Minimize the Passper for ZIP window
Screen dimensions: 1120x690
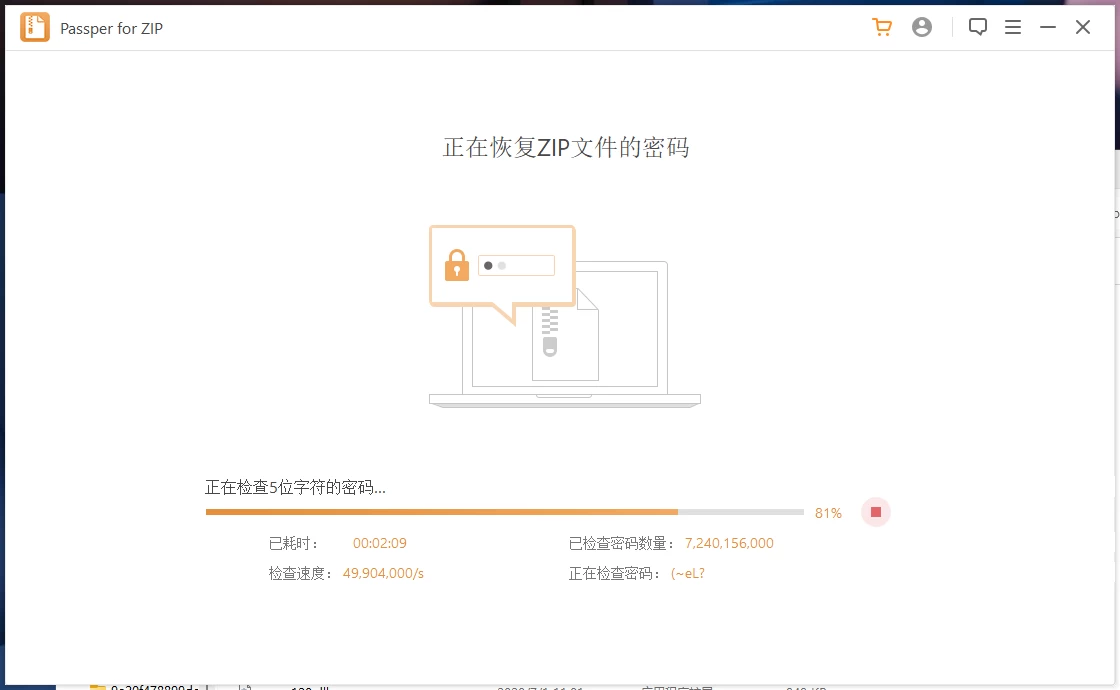click(1047, 27)
